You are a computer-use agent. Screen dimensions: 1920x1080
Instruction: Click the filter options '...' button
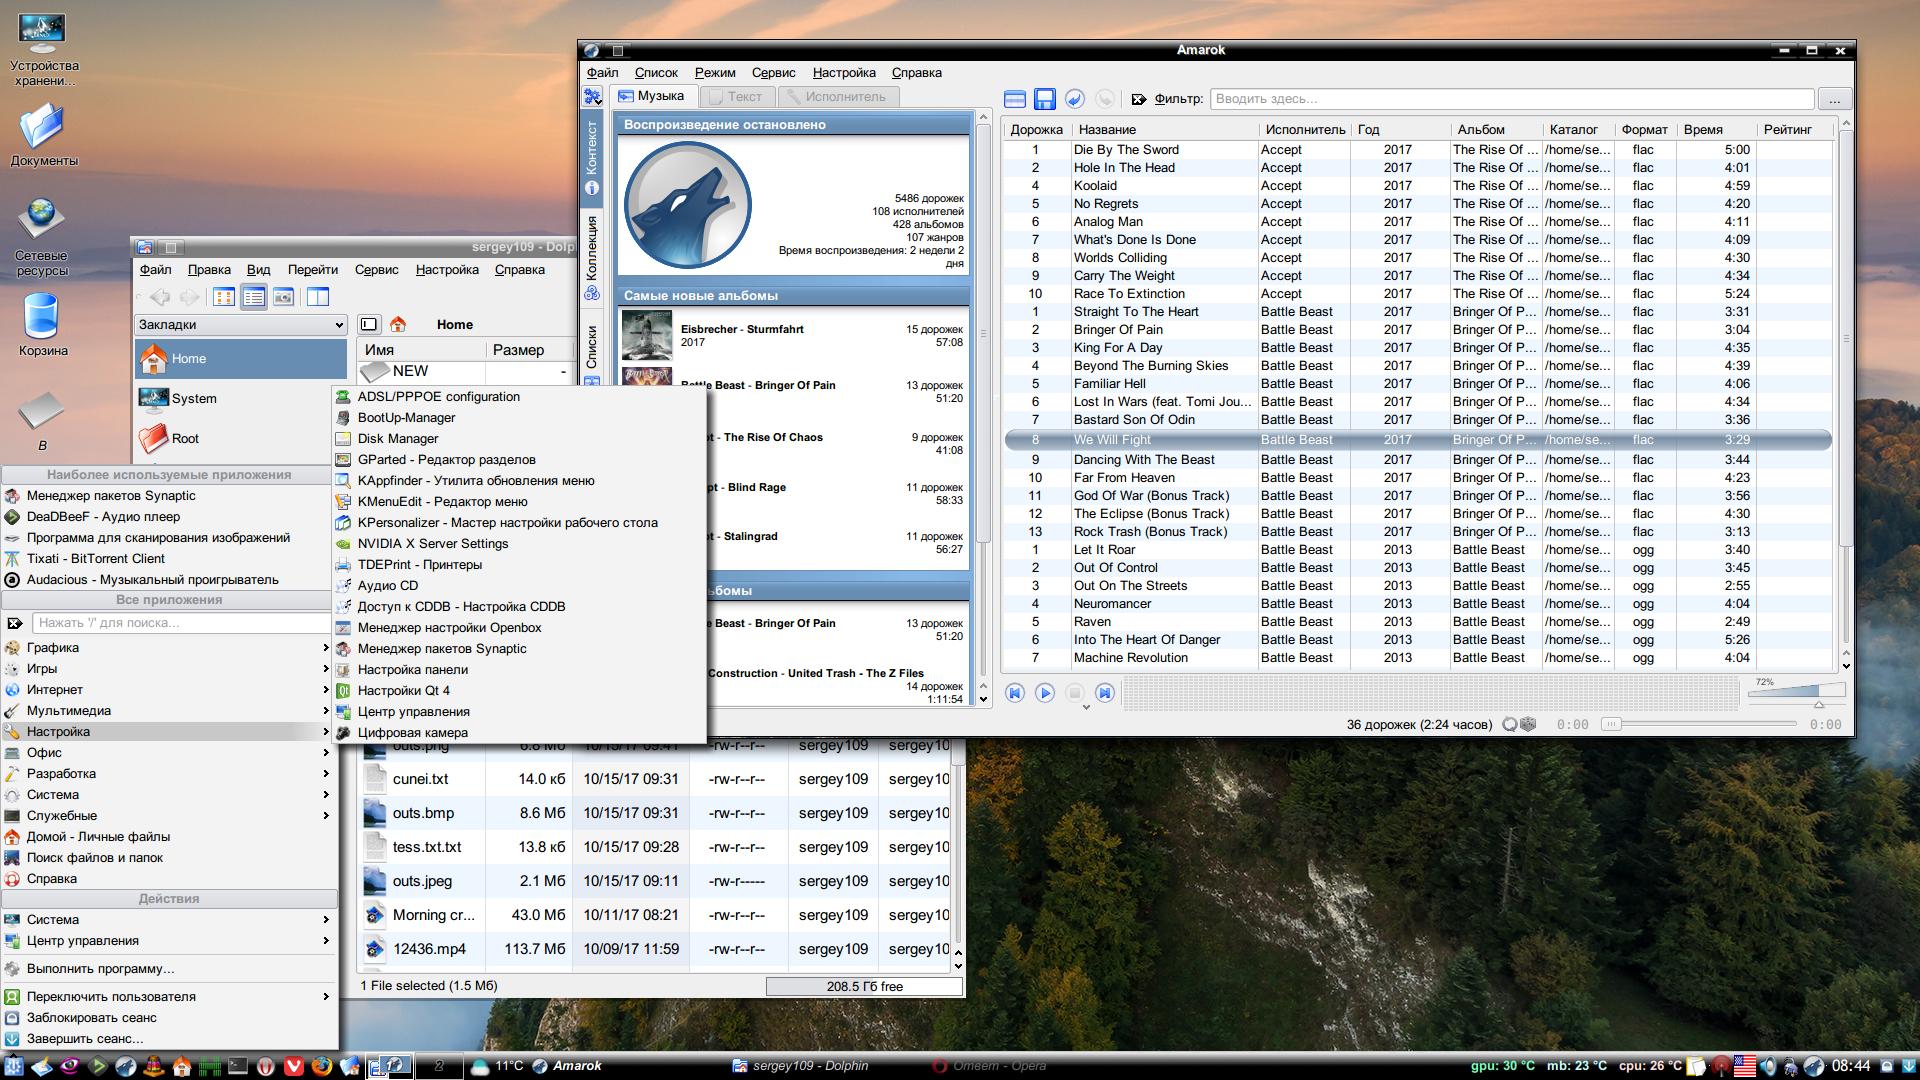[1834, 99]
